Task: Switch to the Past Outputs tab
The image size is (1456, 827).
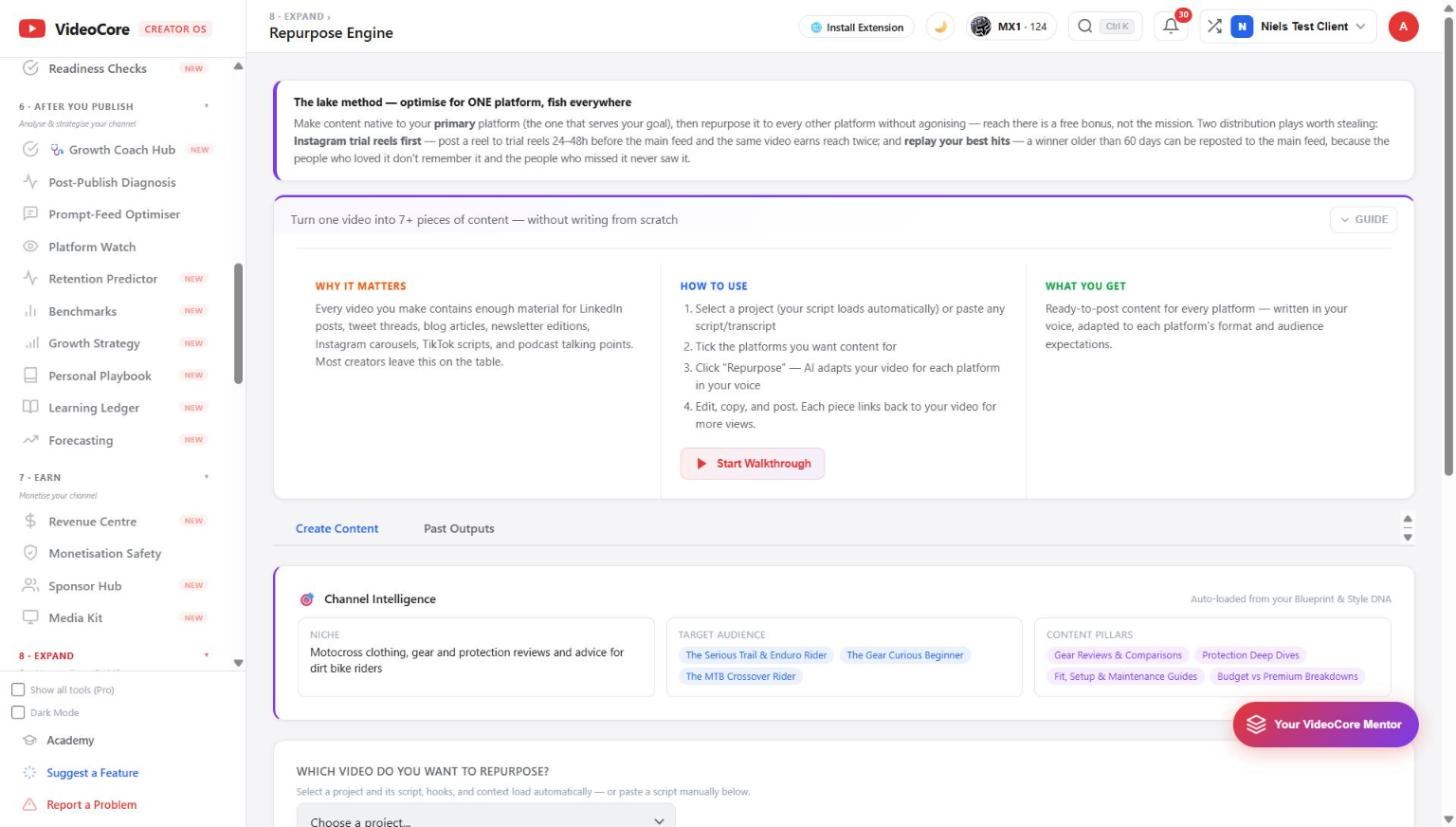Action: (459, 529)
